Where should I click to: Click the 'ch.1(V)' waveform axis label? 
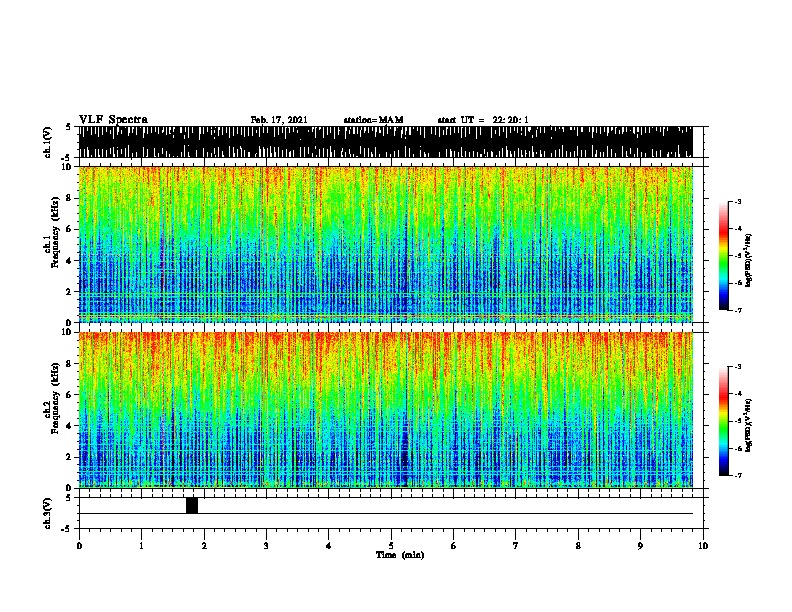[x=47, y=142]
